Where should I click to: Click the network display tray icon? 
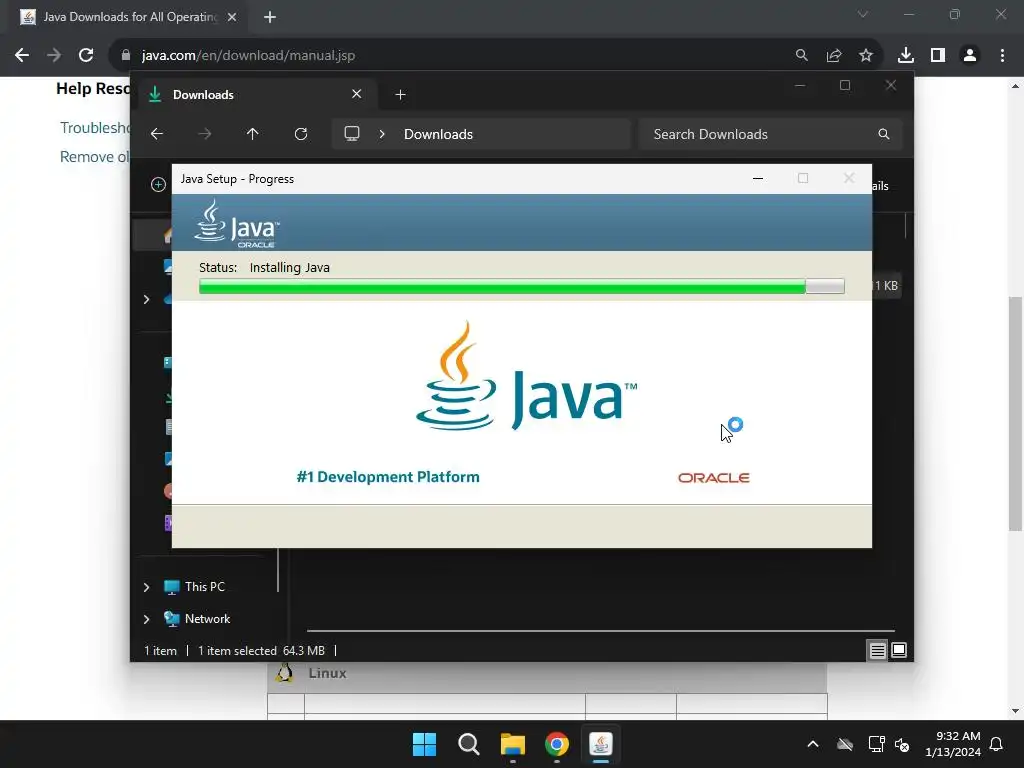tap(876, 744)
